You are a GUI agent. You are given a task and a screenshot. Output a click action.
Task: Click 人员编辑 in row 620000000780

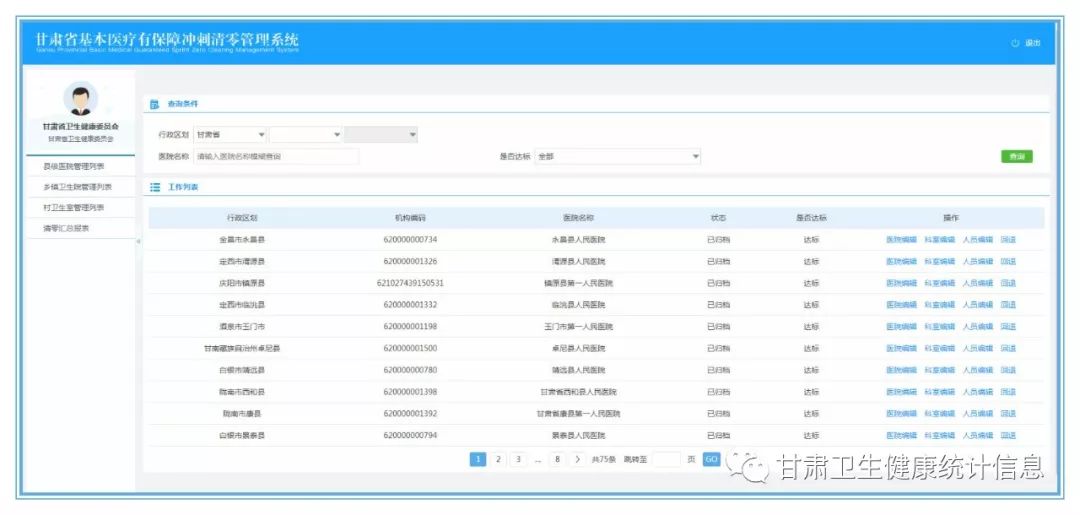(978, 370)
